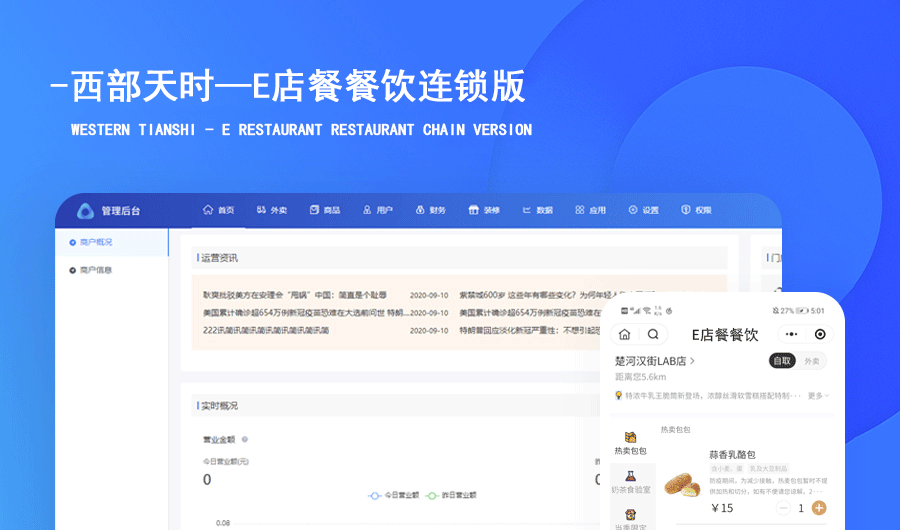Select the 外卖 delivery icon in top nav
This screenshot has width=900, height=530.
[x=261, y=210]
